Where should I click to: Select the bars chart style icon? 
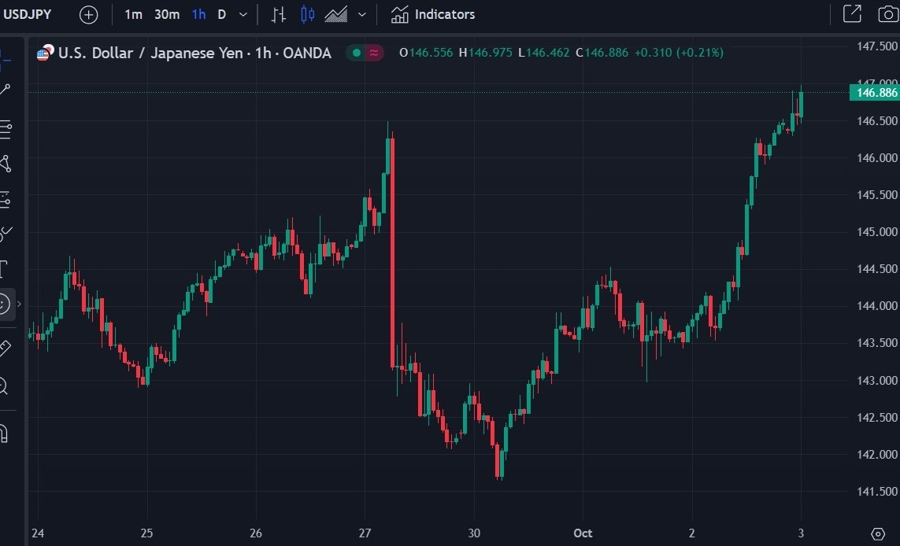tap(278, 14)
